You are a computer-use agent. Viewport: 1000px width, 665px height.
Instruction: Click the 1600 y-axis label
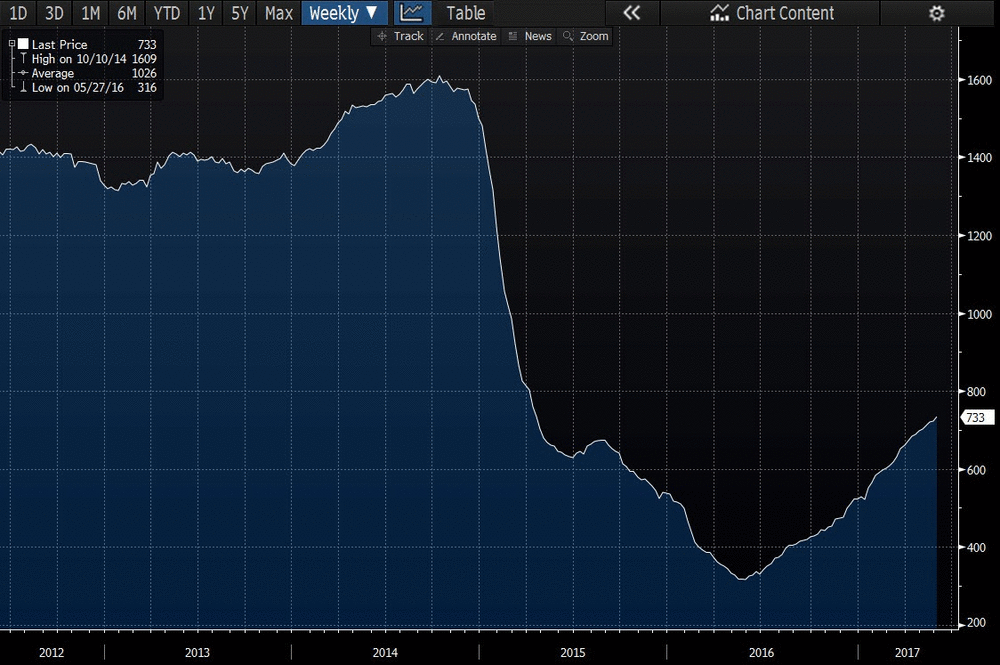coord(980,80)
